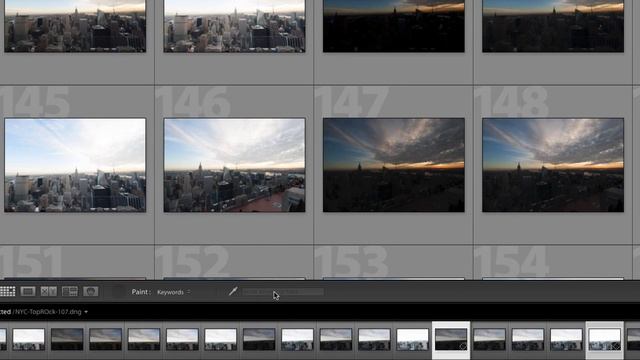Click the highlighted bright-sky filmstrip thumbnail
The width and height of the screenshot is (640, 360).
click(x=604, y=339)
